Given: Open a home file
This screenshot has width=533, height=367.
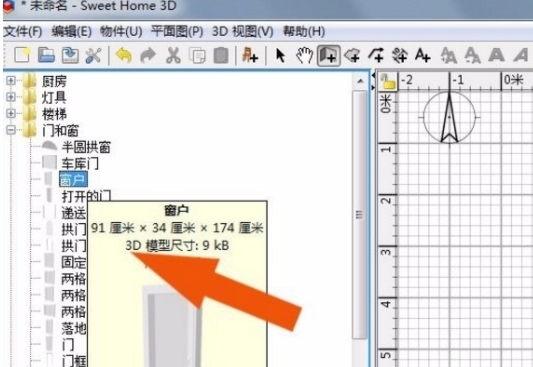Looking at the screenshot, I should click(46, 55).
